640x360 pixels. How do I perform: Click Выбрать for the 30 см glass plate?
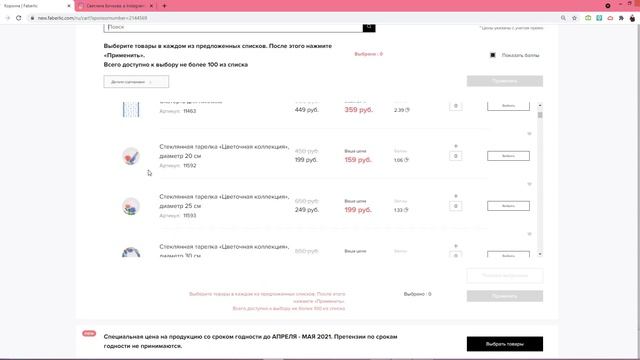click(x=508, y=255)
